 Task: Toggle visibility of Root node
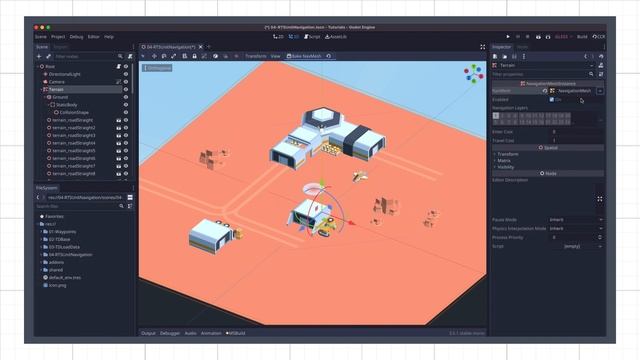pos(126,67)
